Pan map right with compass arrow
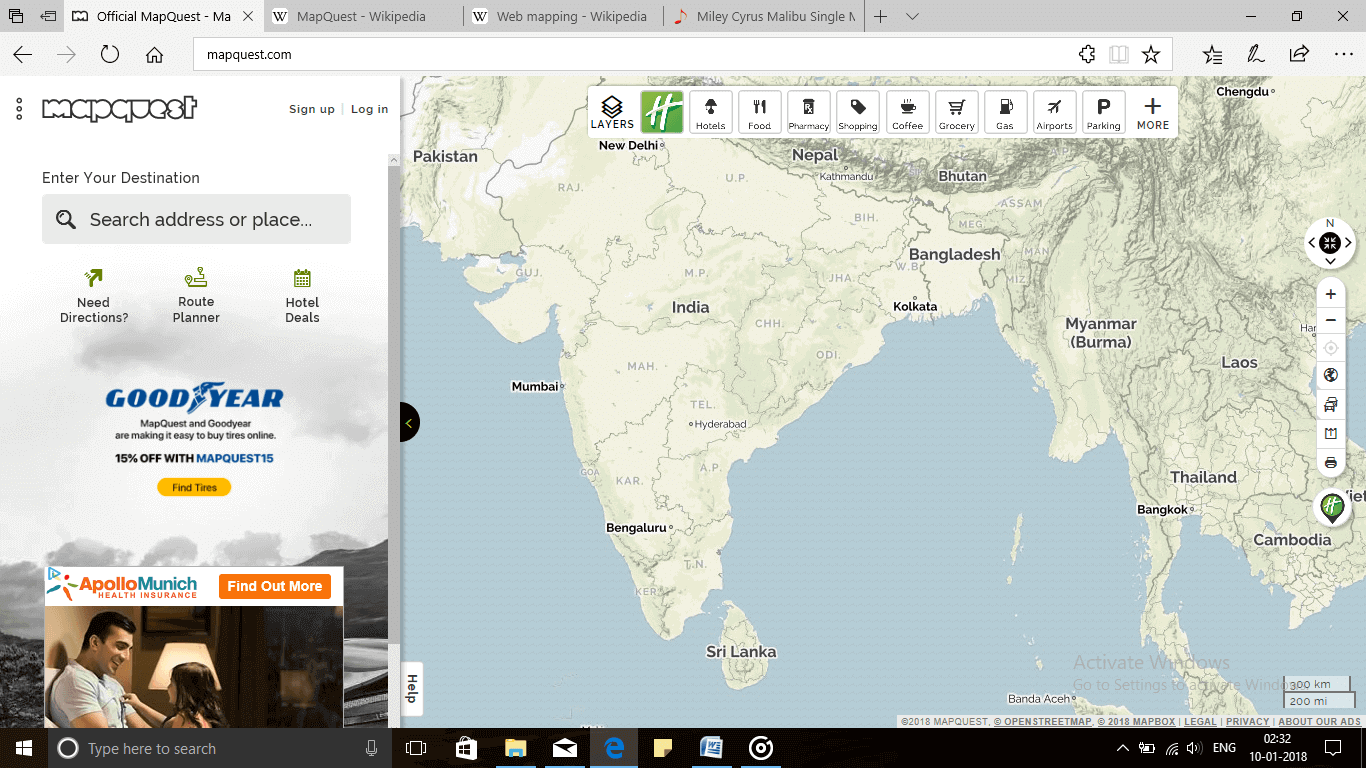 (x=1348, y=242)
